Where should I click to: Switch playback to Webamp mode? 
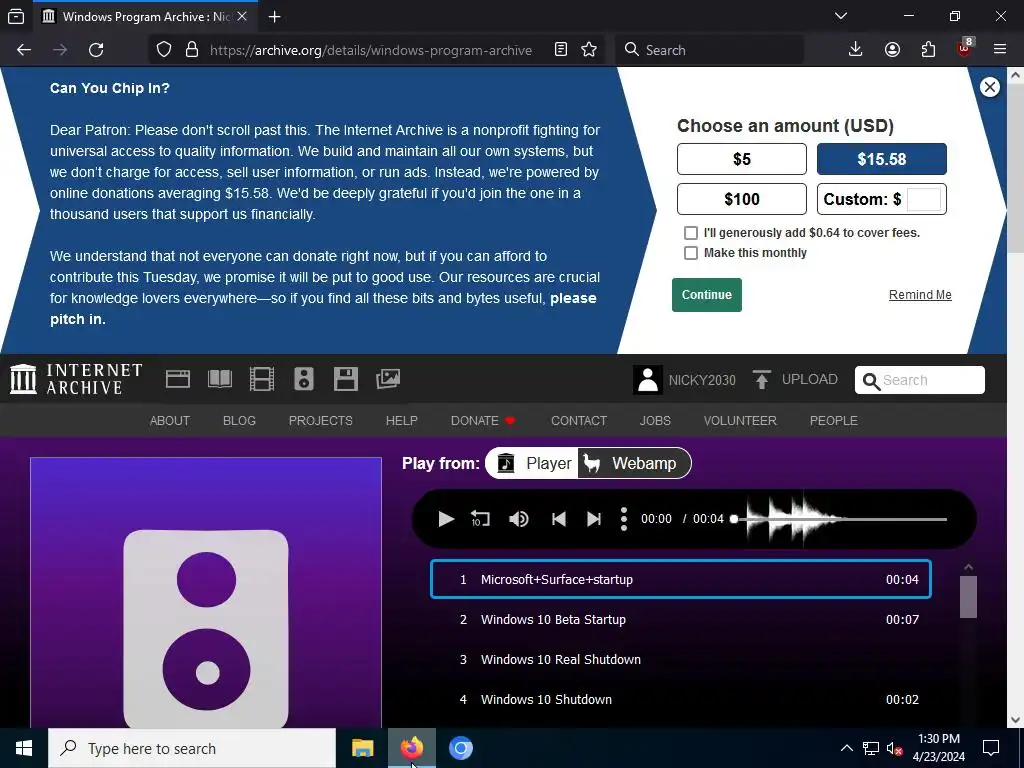[x=633, y=463]
